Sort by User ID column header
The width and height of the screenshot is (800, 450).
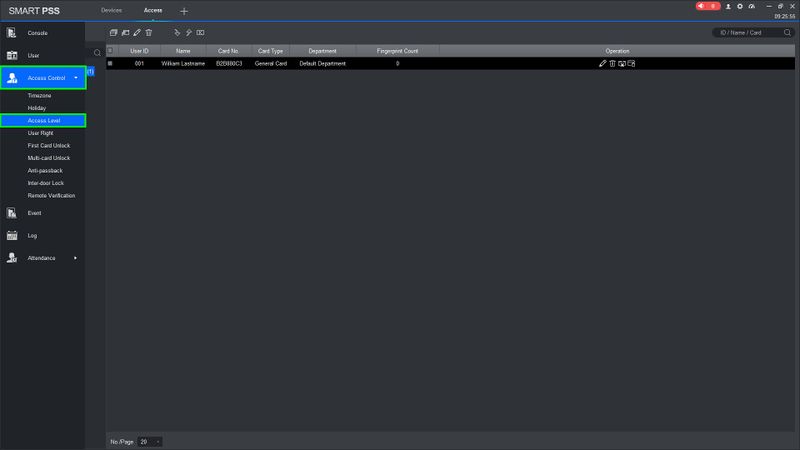click(139, 51)
